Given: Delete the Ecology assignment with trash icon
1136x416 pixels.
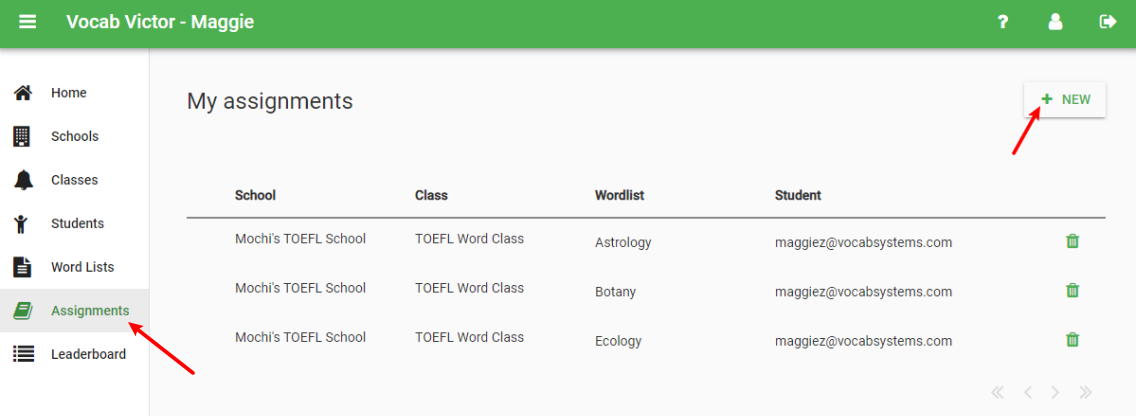Looking at the screenshot, I should pos(1073,339).
